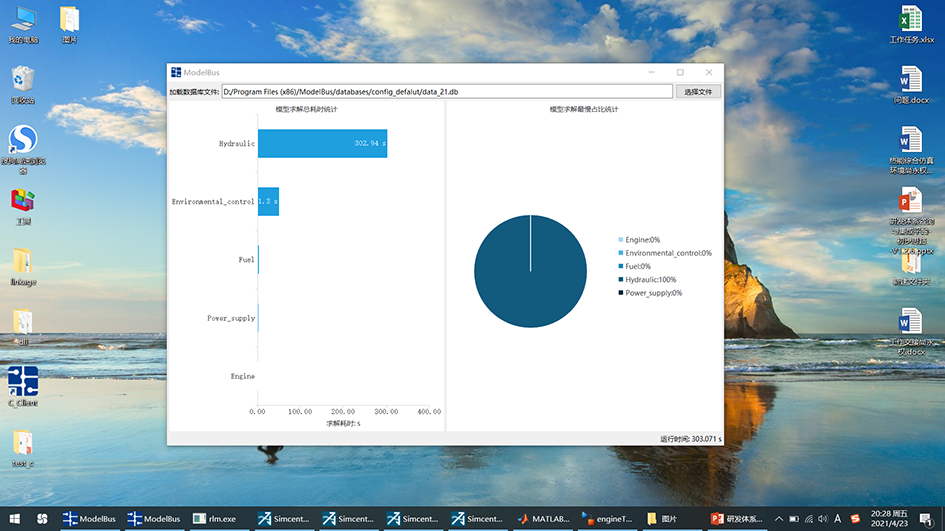
Task: Click the Hydraulic bar in the chart
Action: pos(322,143)
